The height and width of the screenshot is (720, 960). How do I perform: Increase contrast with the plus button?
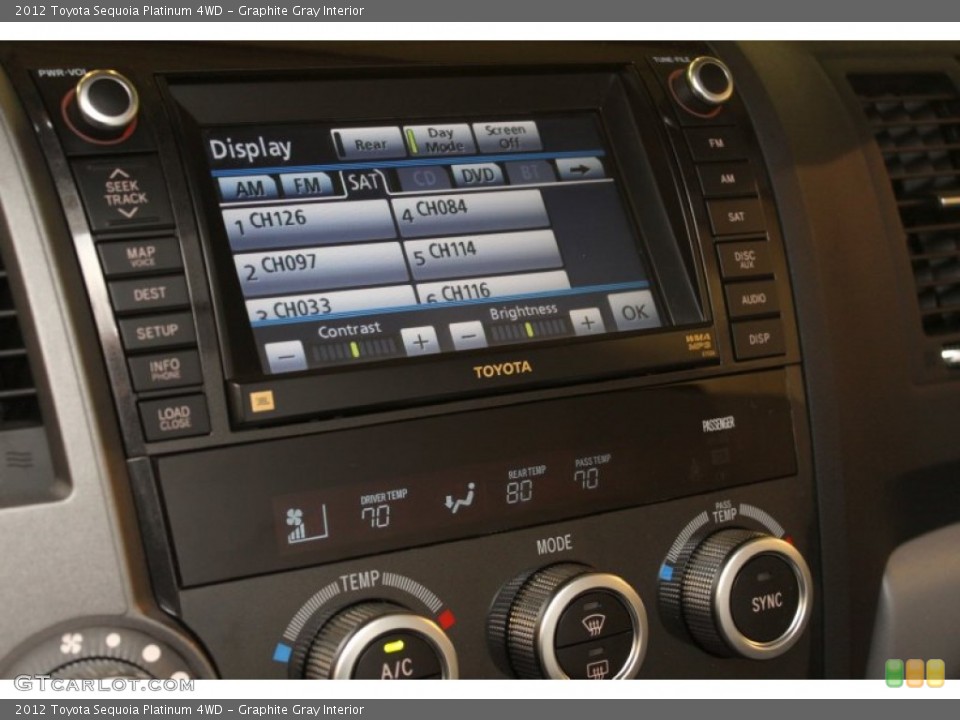coord(420,342)
